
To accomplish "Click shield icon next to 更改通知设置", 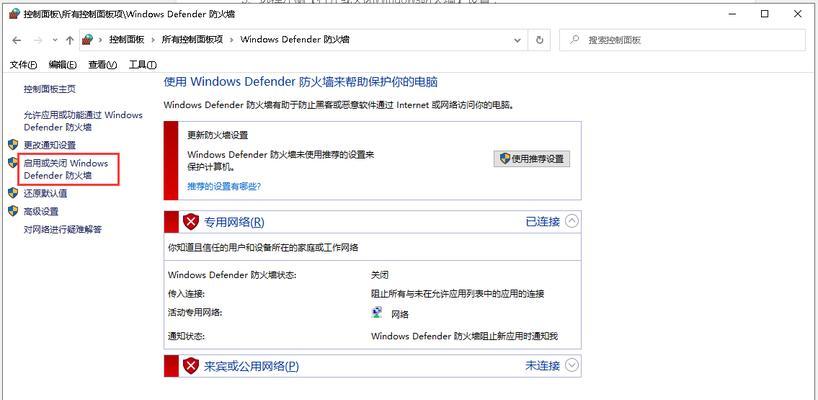I will 13,144.
